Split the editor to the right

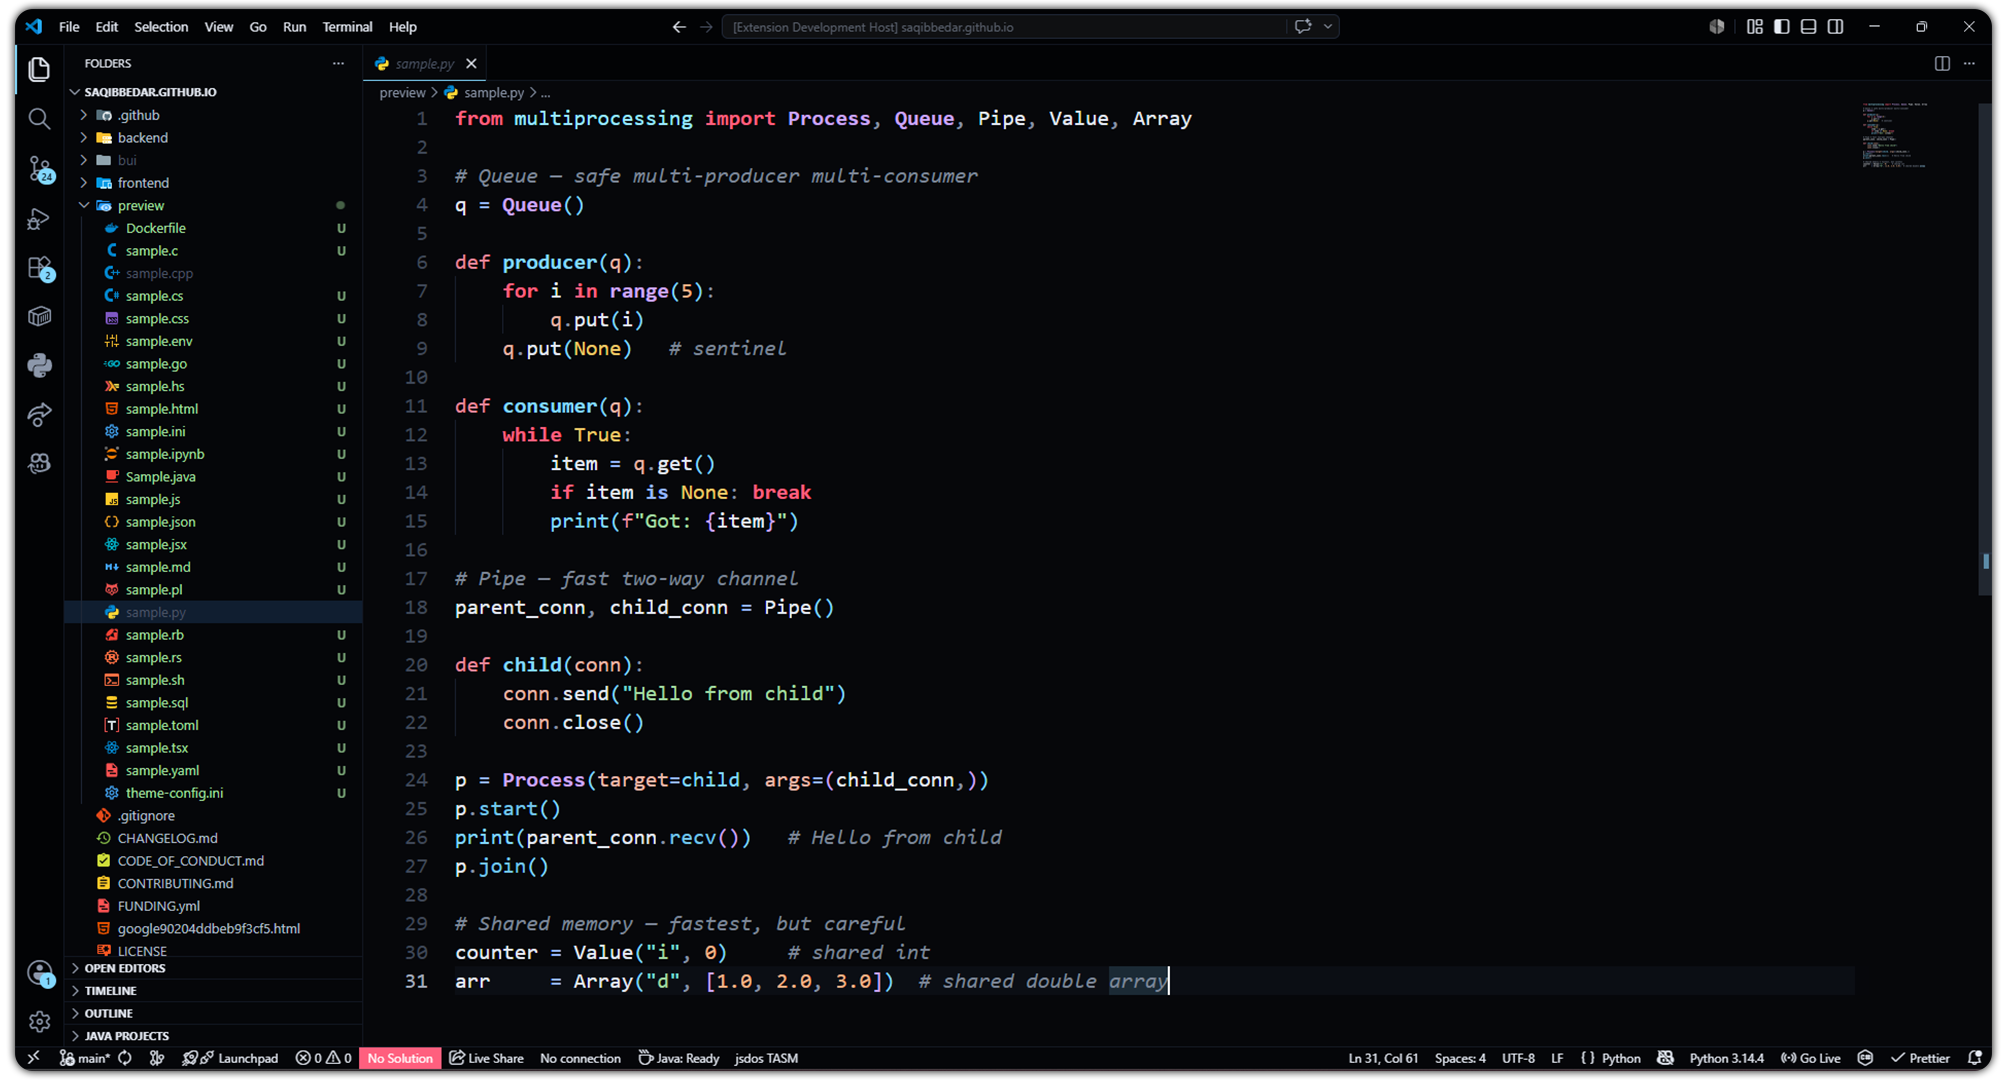1942,63
